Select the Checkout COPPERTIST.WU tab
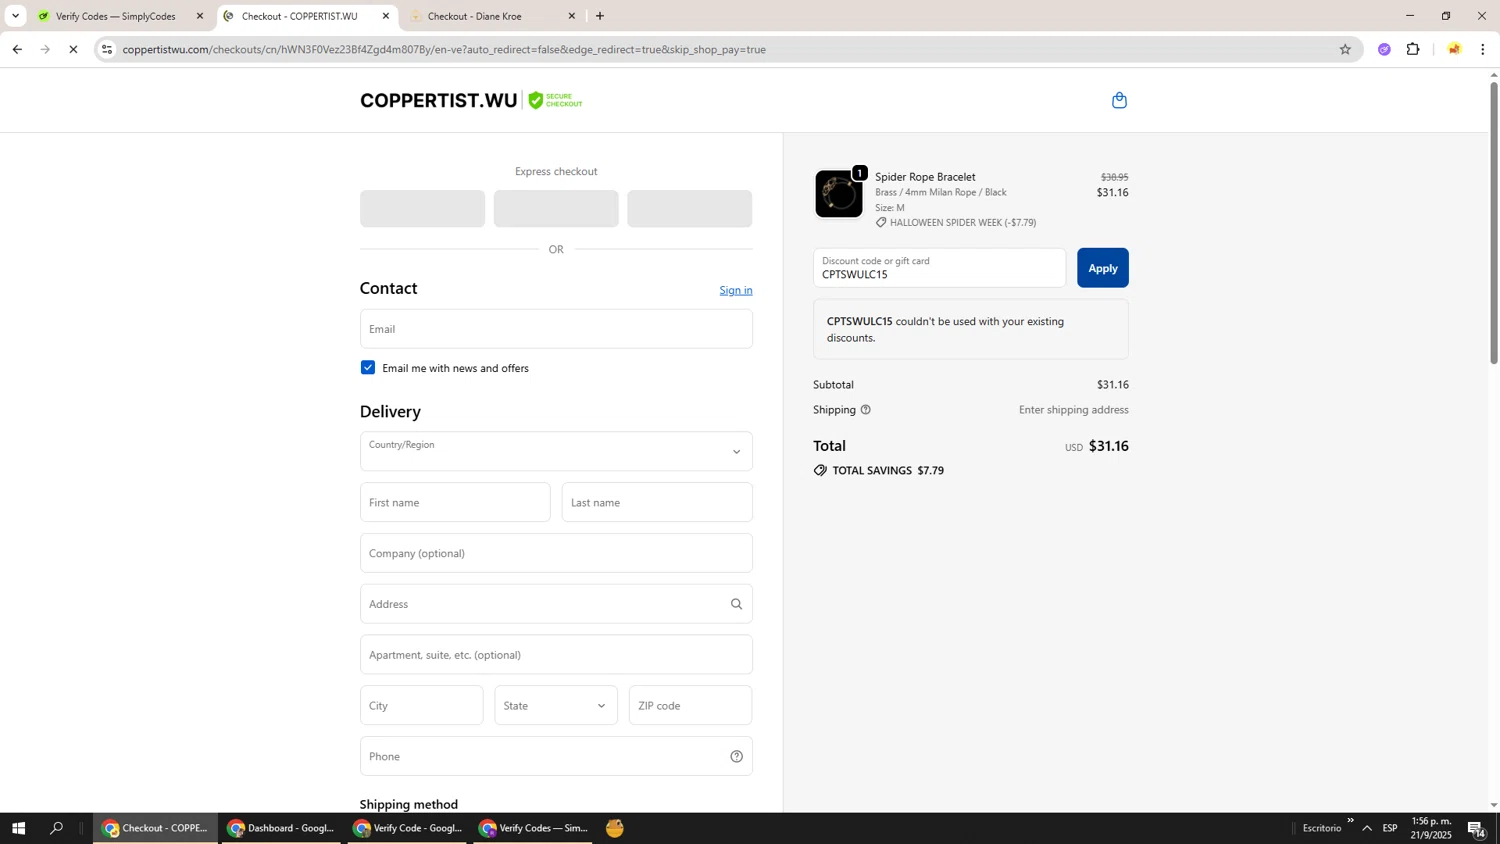The height and width of the screenshot is (844, 1500). [300, 16]
